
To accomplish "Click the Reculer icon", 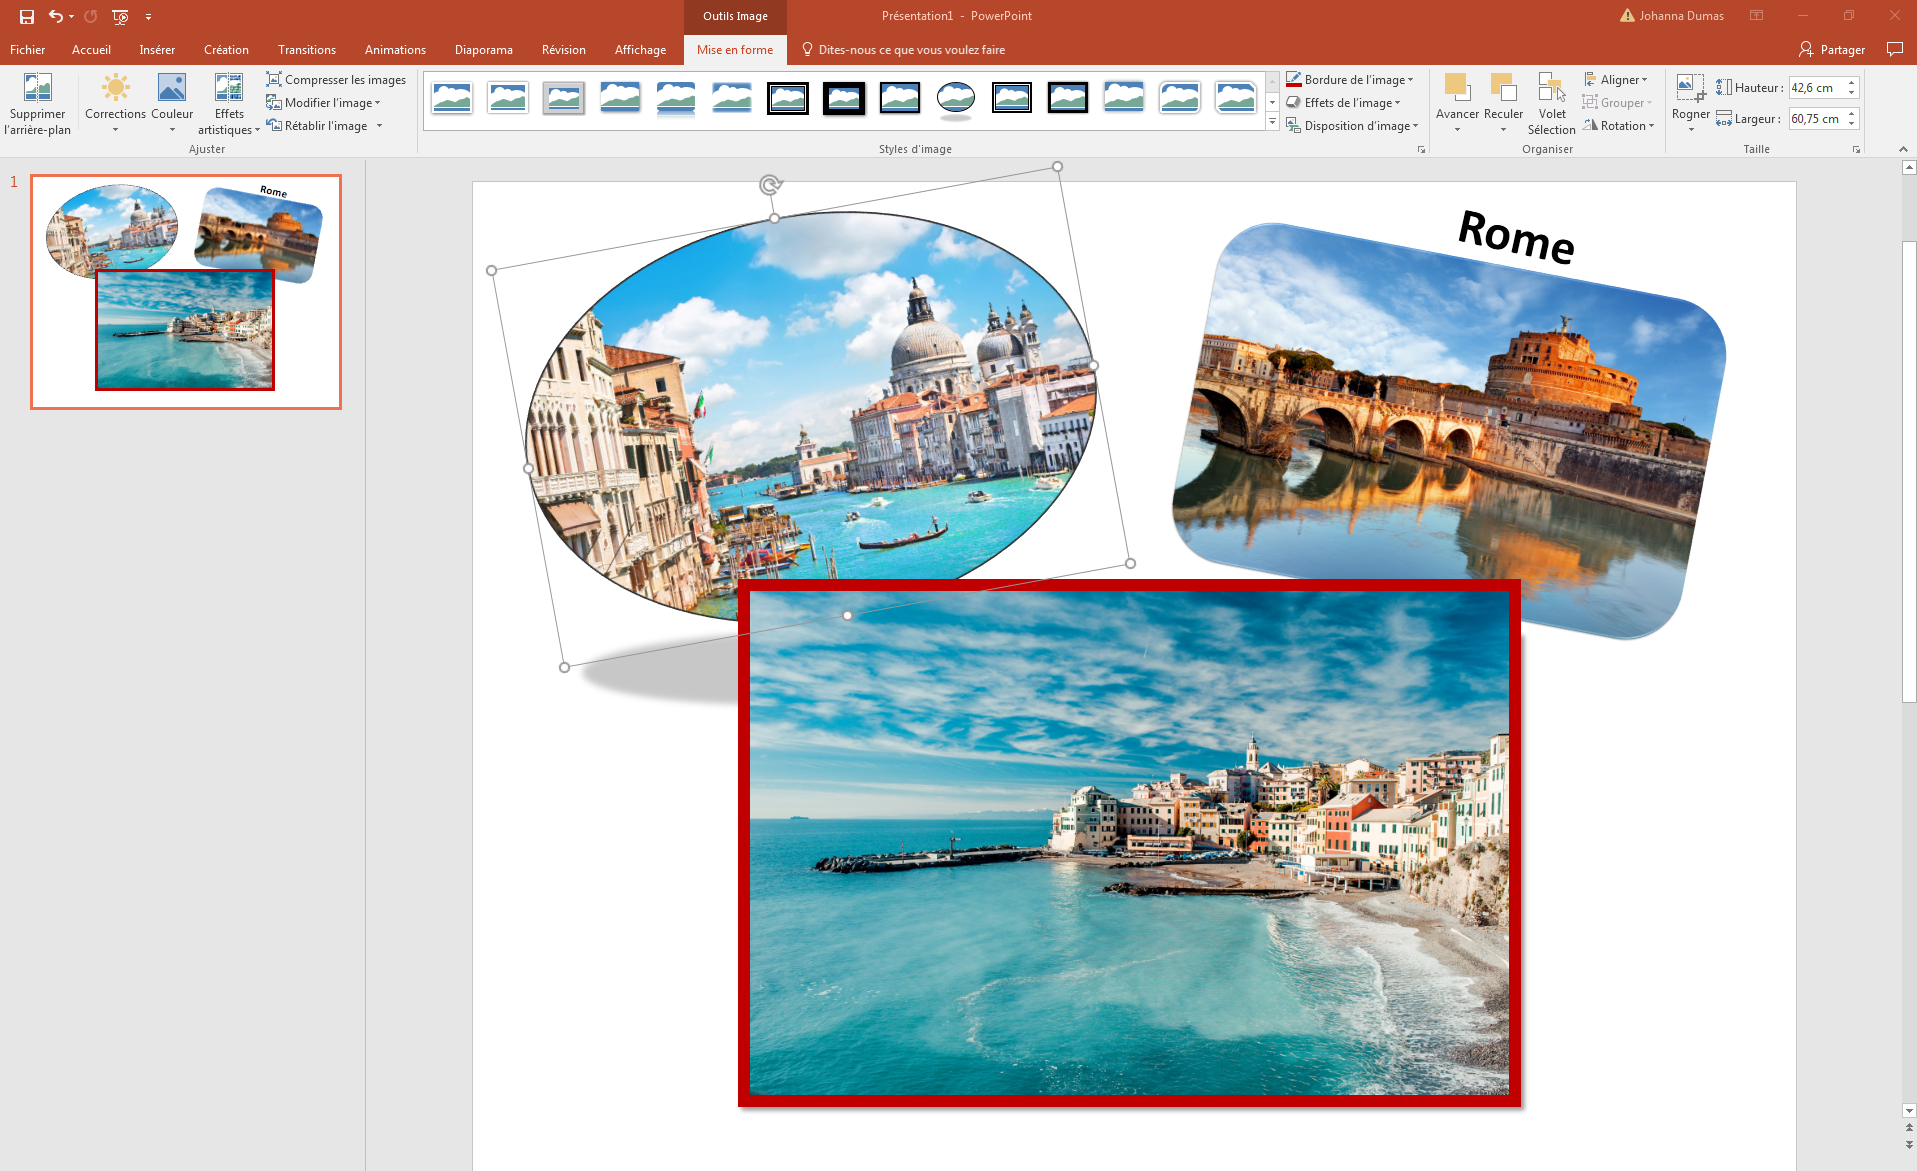I will 1503,90.
